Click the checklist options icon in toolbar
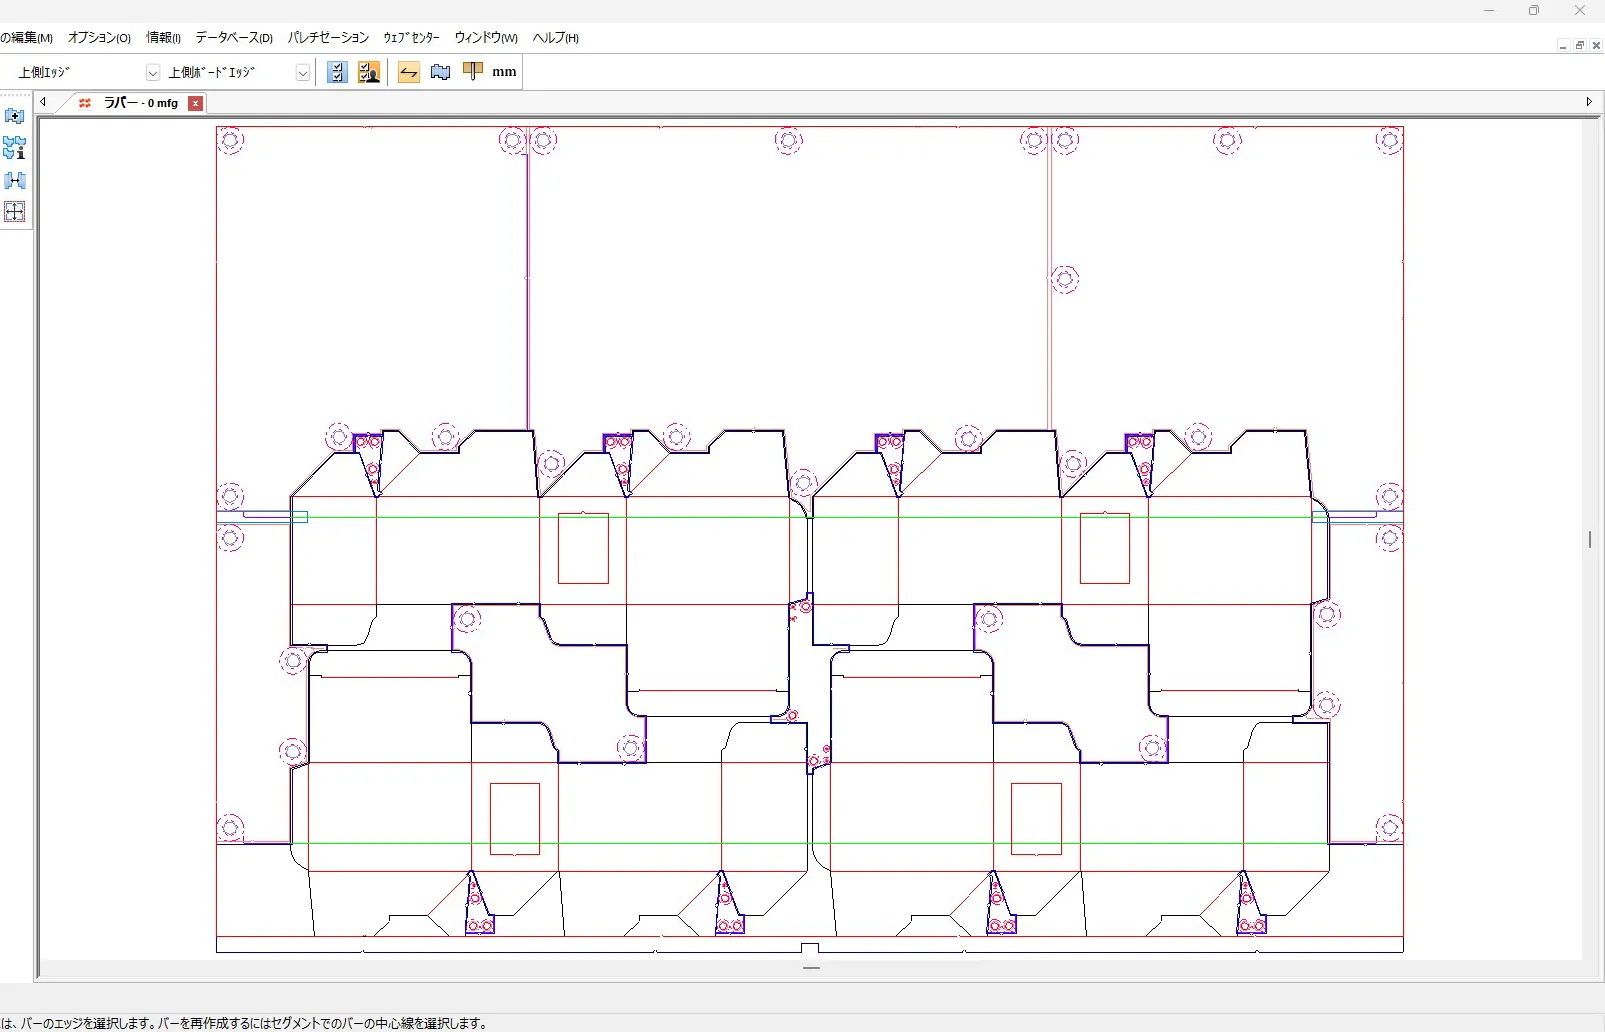This screenshot has height=1032, width=1605. [337, 72]
